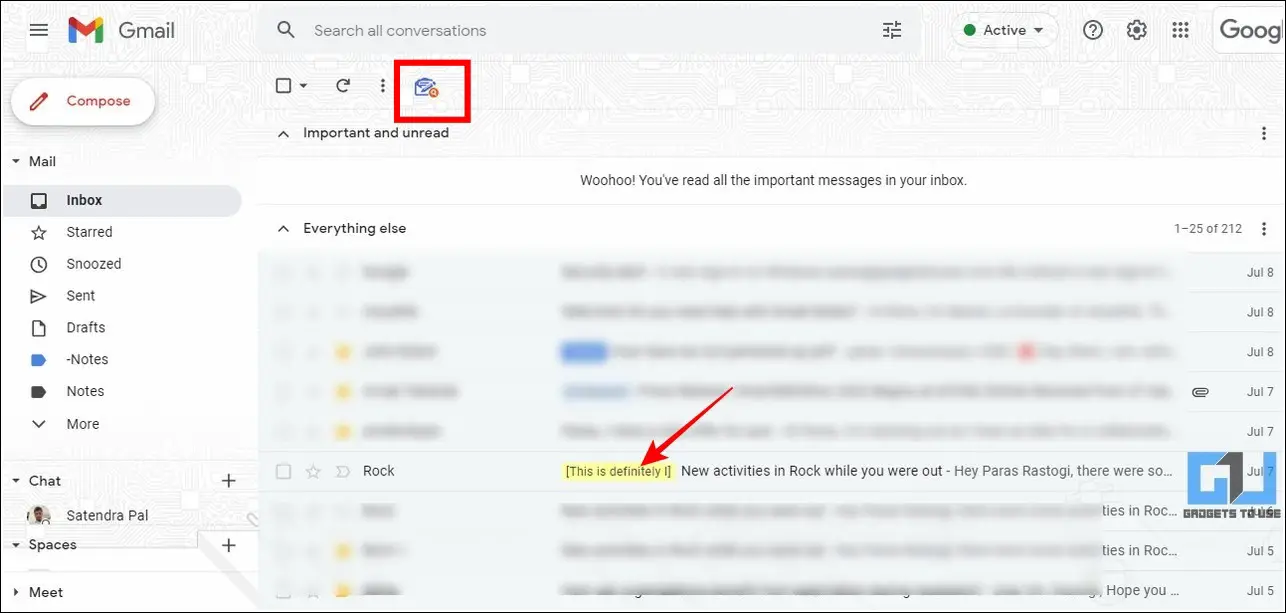The height and width of the screenshot is (613, 1286).
Task: Click the email highlighter extension icon
Action: [427, 88]
